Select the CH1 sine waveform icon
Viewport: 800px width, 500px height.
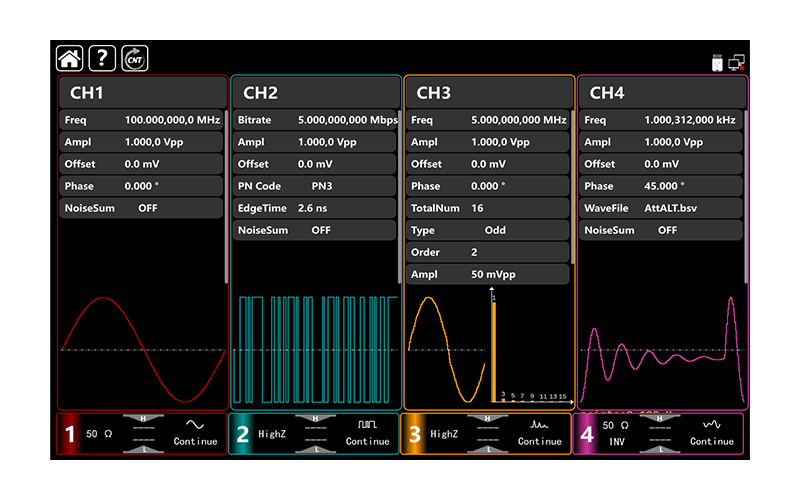point(195,425)
